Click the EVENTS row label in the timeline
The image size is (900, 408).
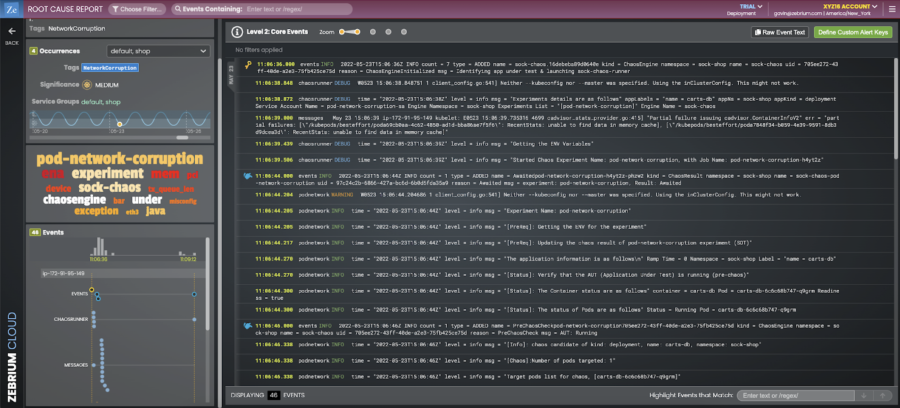click(x=79, y=294)
